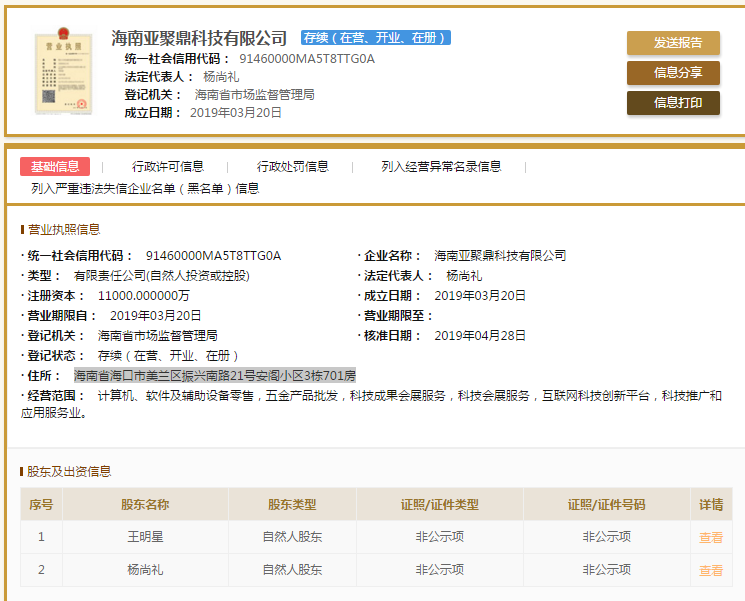745x601 pixels.
Task: Click the 营业执照信息 section heading
Action: tap(64, 229)
